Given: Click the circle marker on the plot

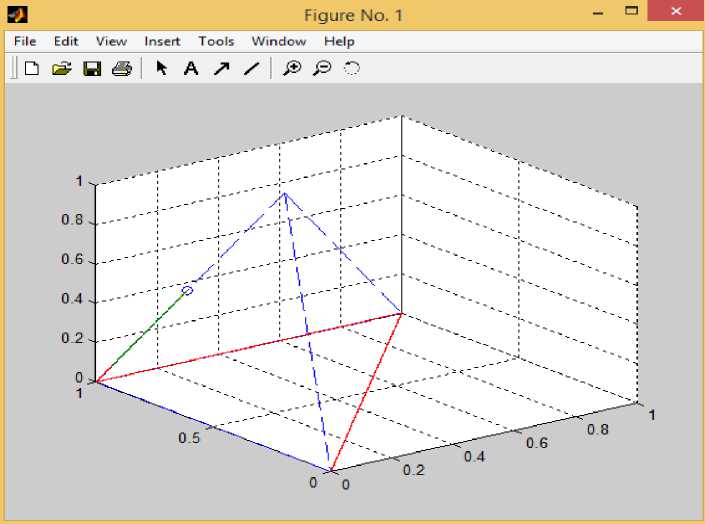Looking at the screenshot, I should 187,290.
